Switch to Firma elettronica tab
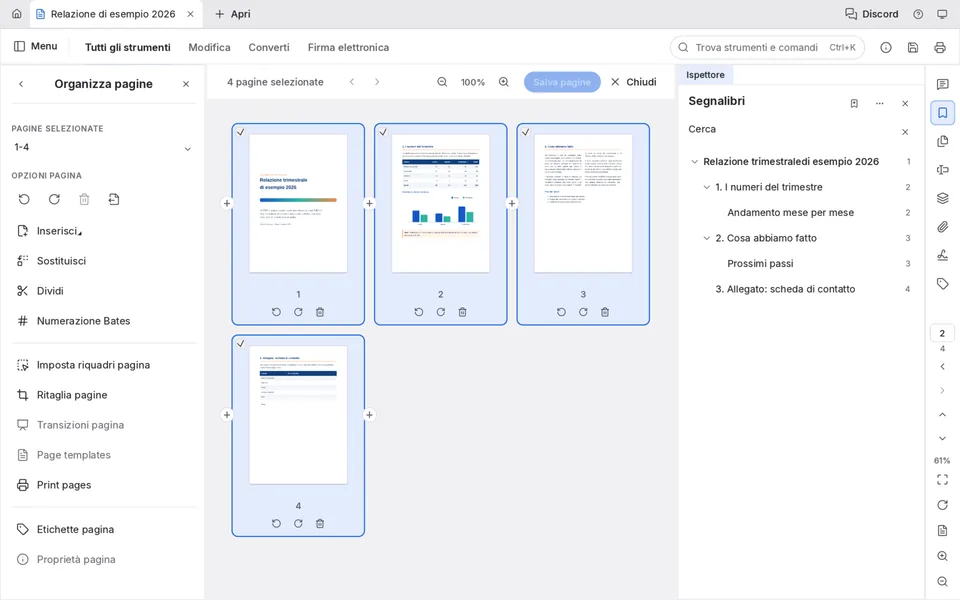The height and width of the screenshot is (600, 960). 348,47
